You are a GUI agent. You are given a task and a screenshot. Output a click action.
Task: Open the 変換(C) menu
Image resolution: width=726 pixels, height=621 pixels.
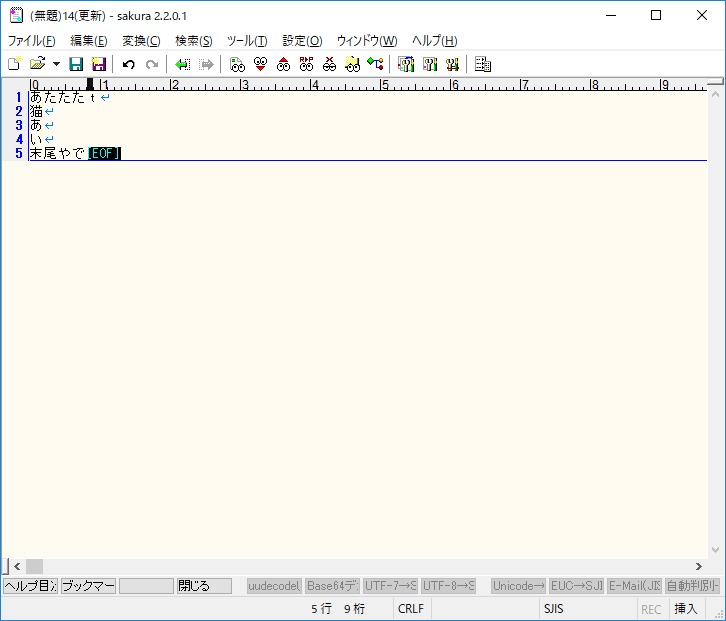point(141,41)
